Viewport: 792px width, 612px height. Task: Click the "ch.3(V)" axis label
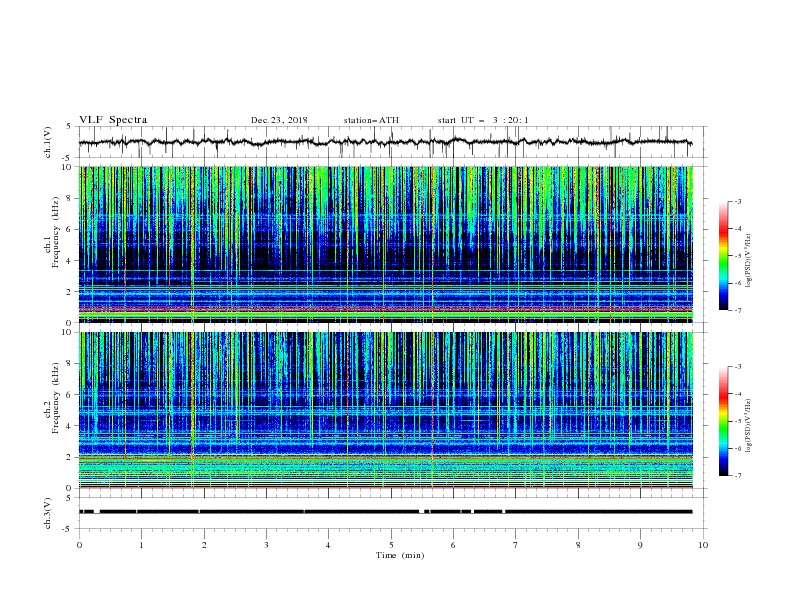click(x=48, y=513)
